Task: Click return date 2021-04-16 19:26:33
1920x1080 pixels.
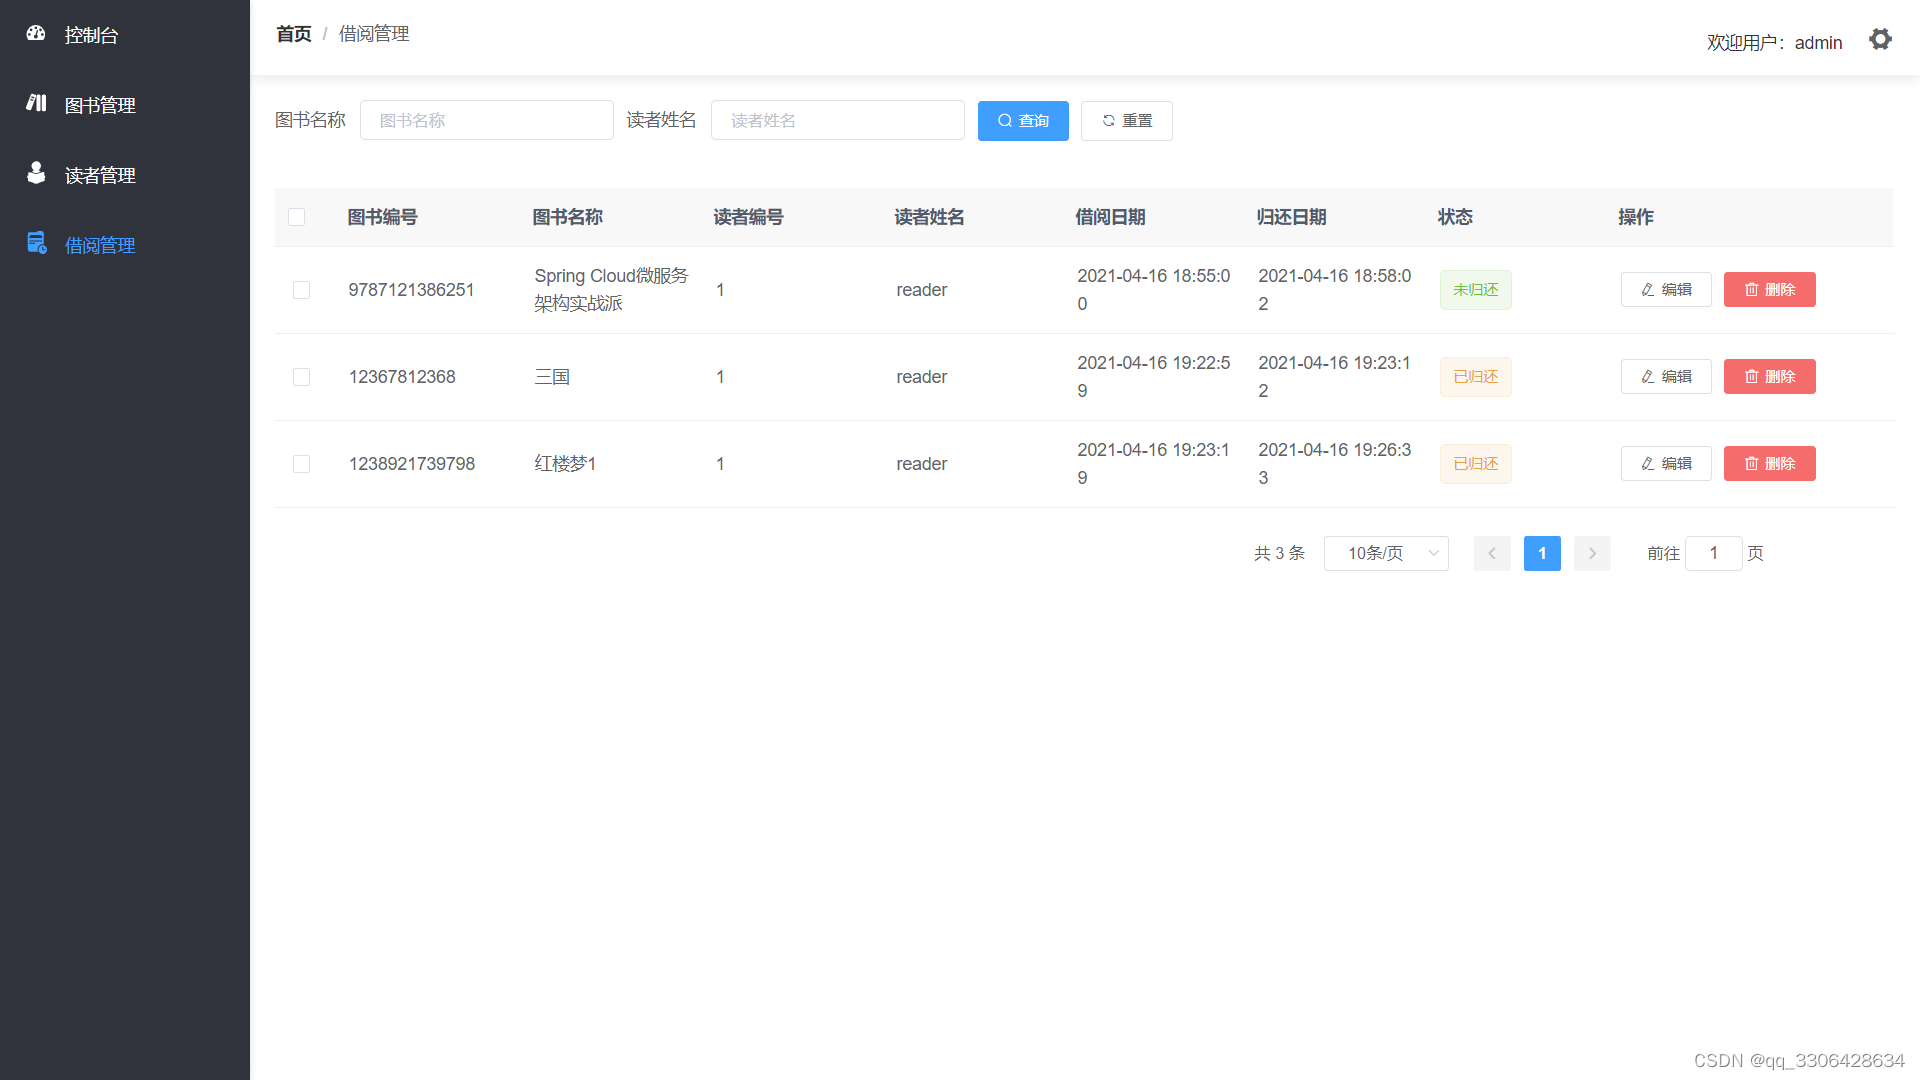Action: pyautogui.click(x=1334, y=464)
